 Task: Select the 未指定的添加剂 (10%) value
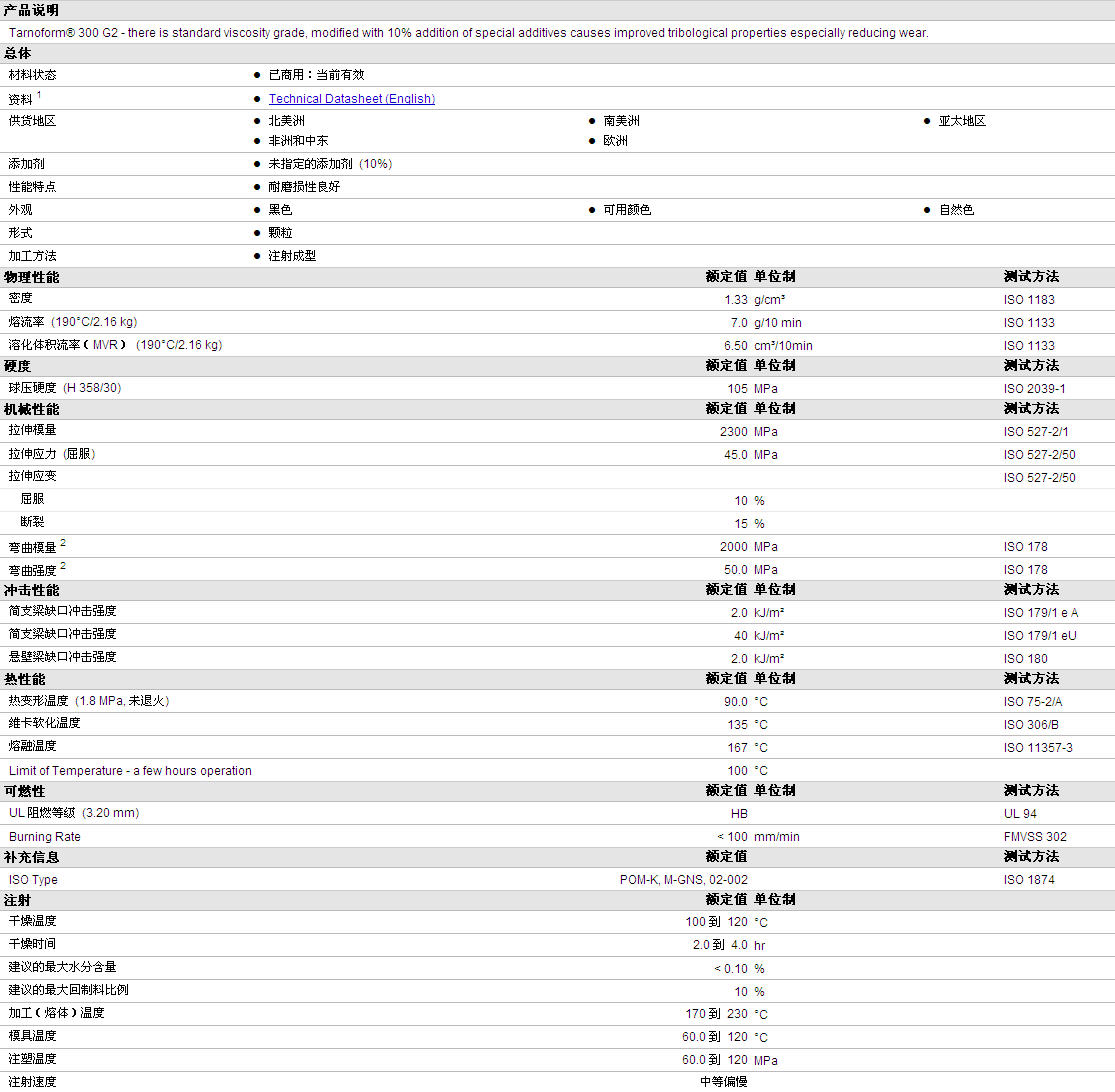(330, 164)
